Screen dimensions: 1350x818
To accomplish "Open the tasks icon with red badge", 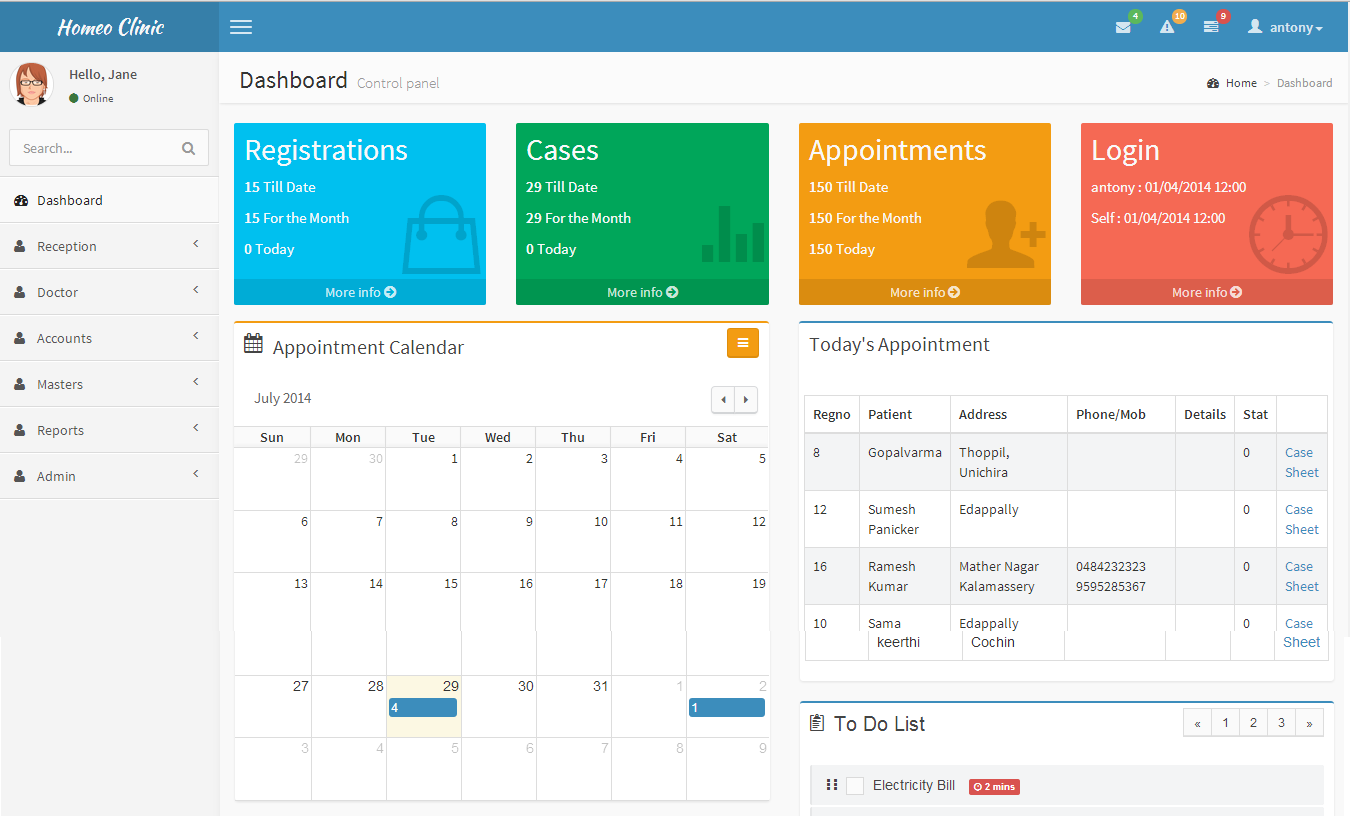I will [x=1211, y=27].
